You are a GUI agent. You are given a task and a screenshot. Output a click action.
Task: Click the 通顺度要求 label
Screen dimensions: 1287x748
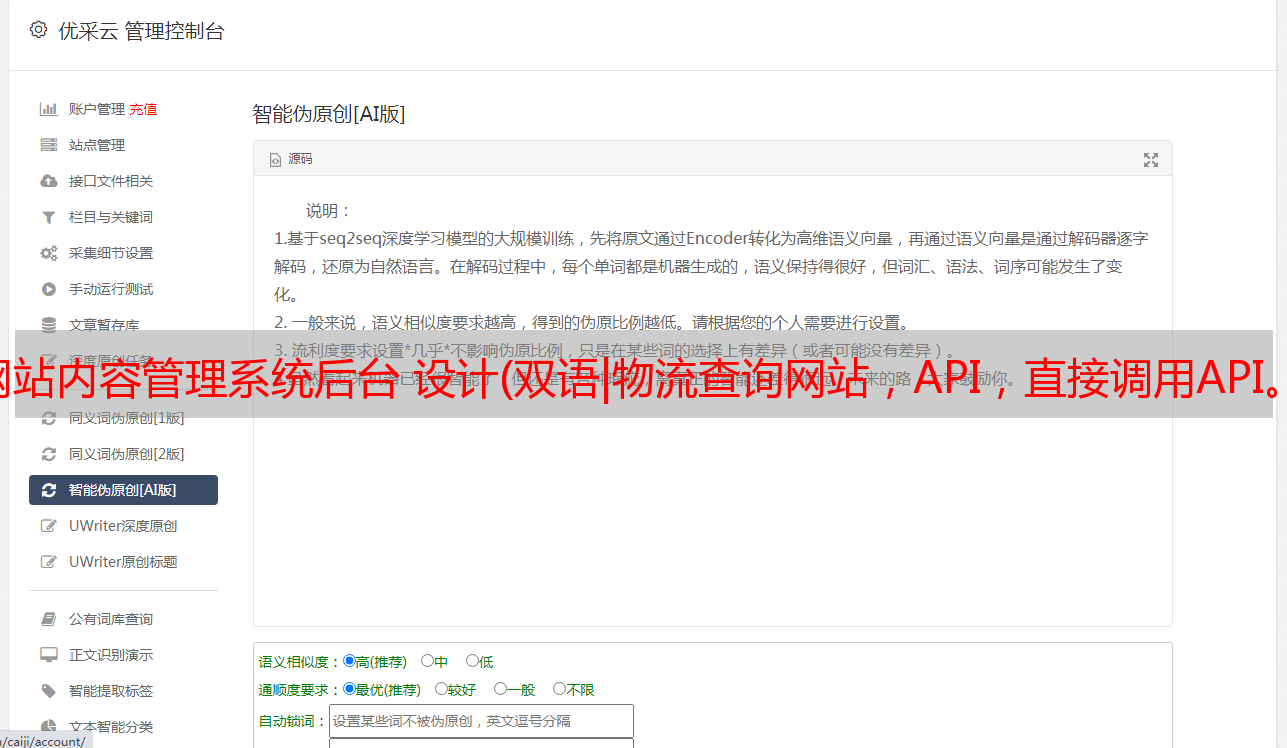300,690
